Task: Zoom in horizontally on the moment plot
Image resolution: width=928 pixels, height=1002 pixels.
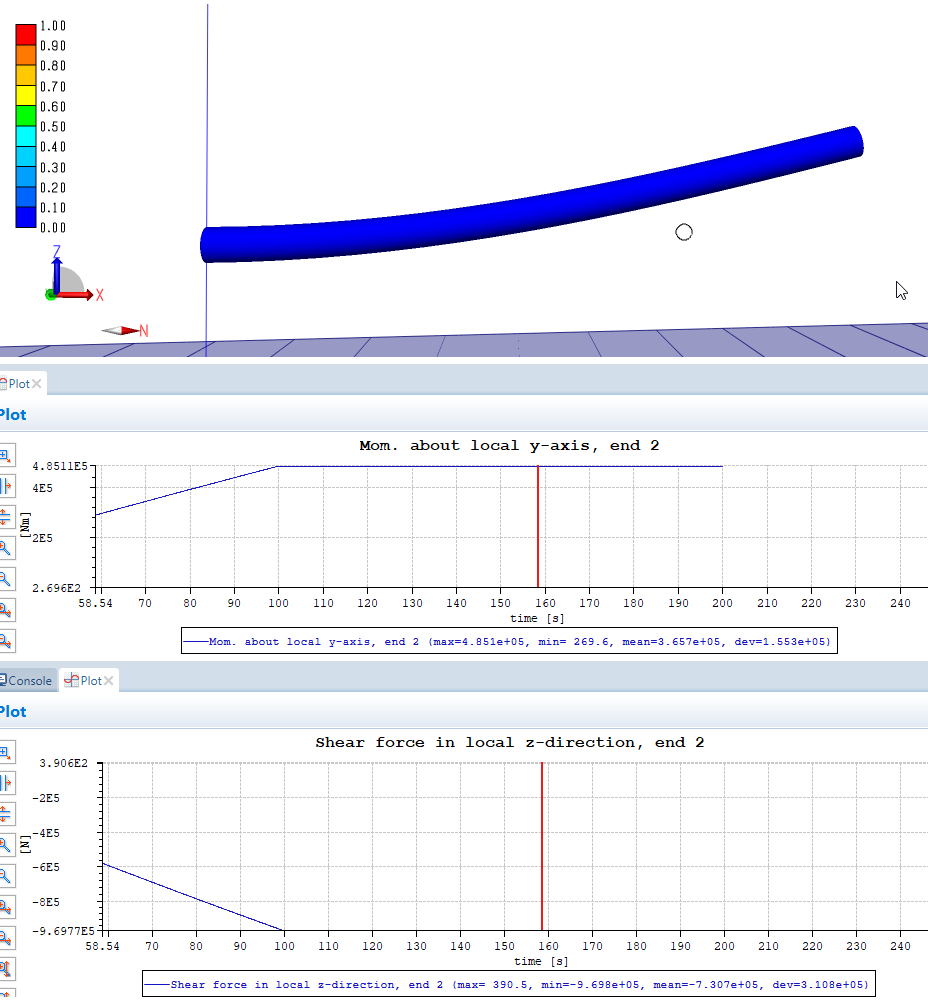Action: (5, 610)
